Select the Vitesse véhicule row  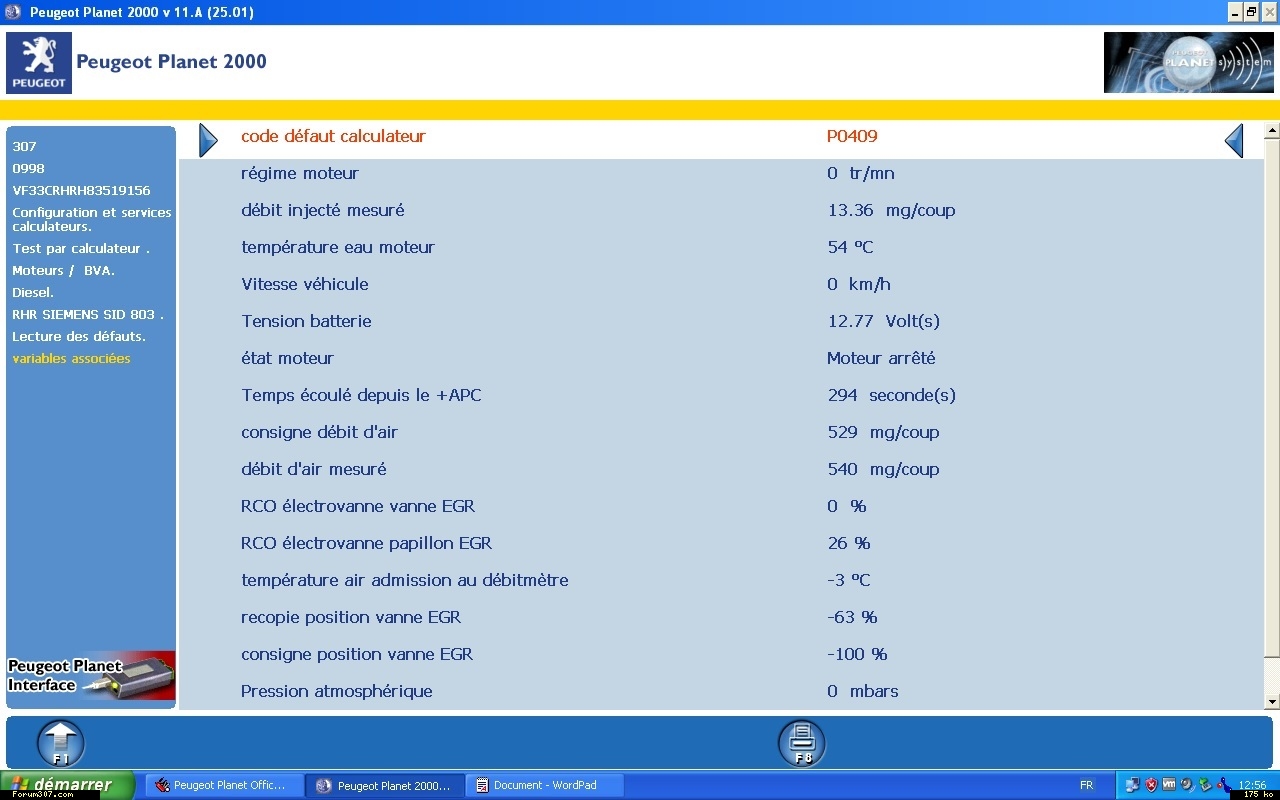721,284
